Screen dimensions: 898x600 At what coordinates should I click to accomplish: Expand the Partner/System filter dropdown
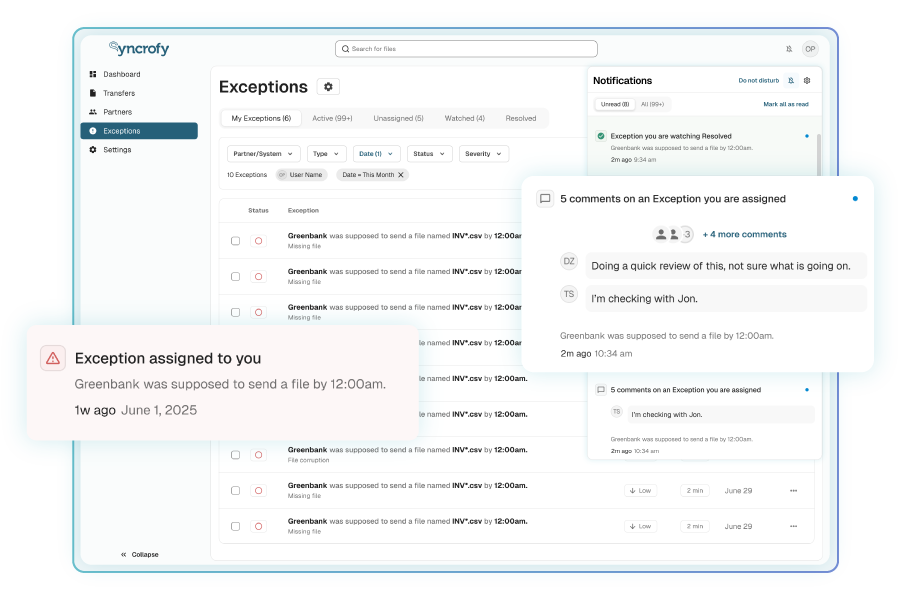(263, 154)
